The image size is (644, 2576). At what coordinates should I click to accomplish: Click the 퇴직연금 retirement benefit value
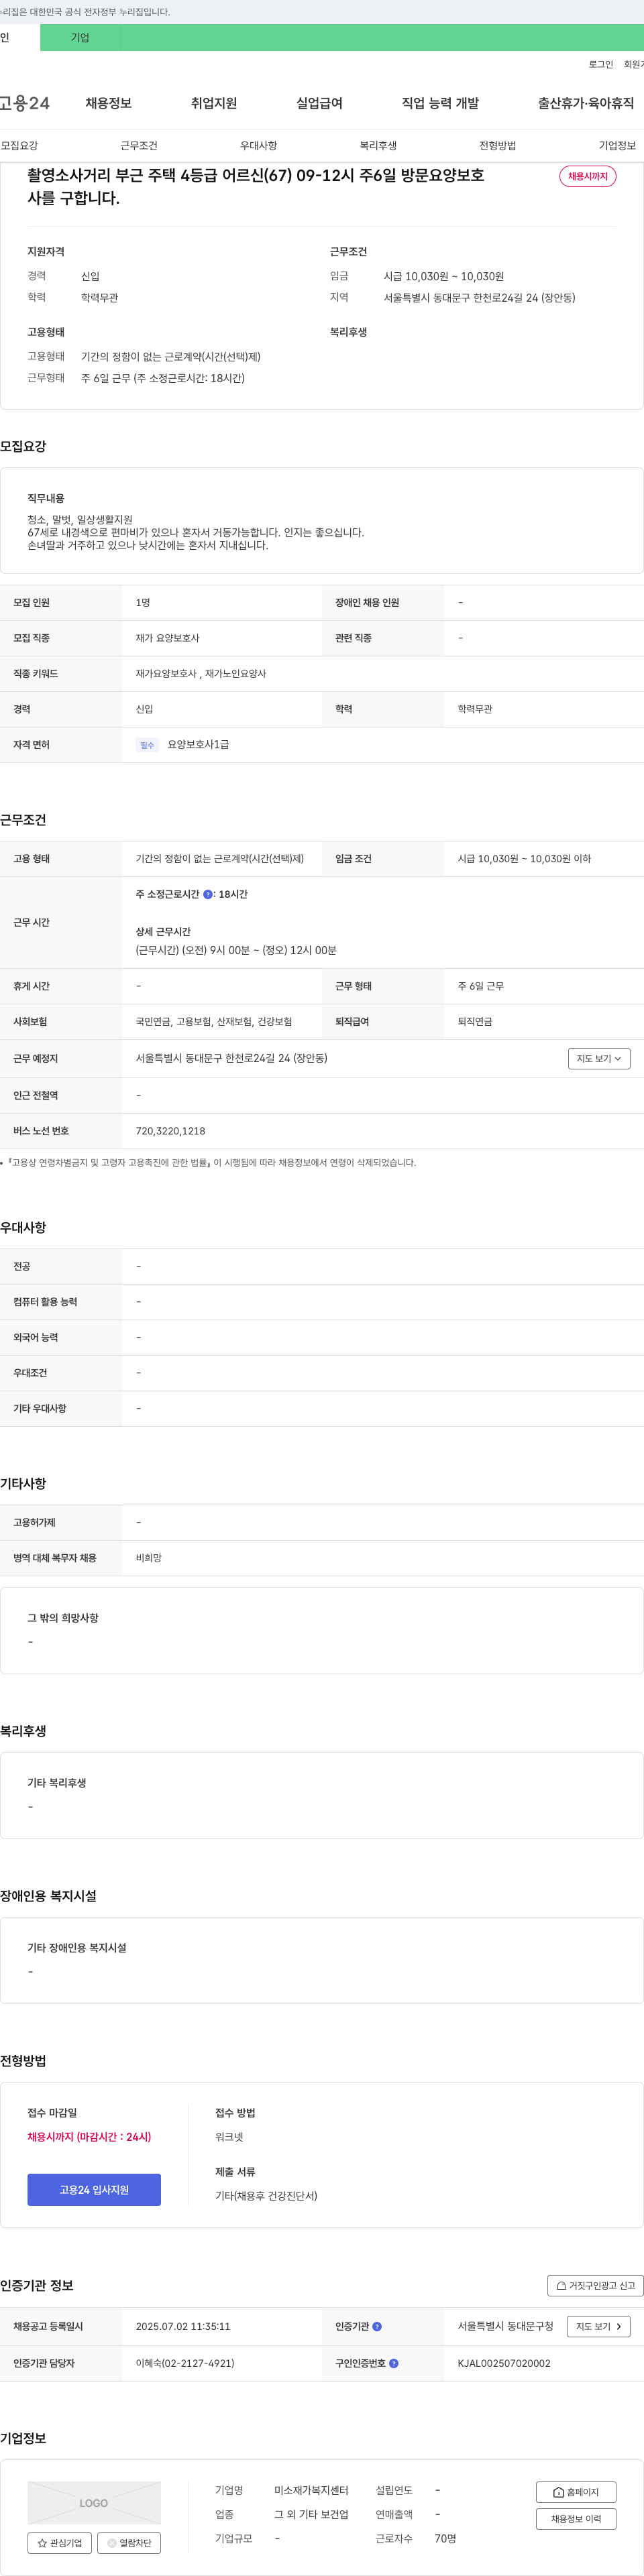(x=475, y=1022)
